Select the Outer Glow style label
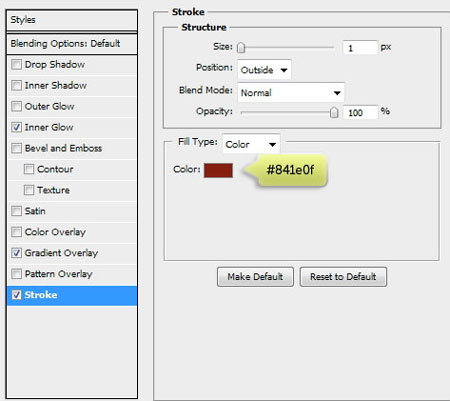450x401 pixels. pos(50,106)
